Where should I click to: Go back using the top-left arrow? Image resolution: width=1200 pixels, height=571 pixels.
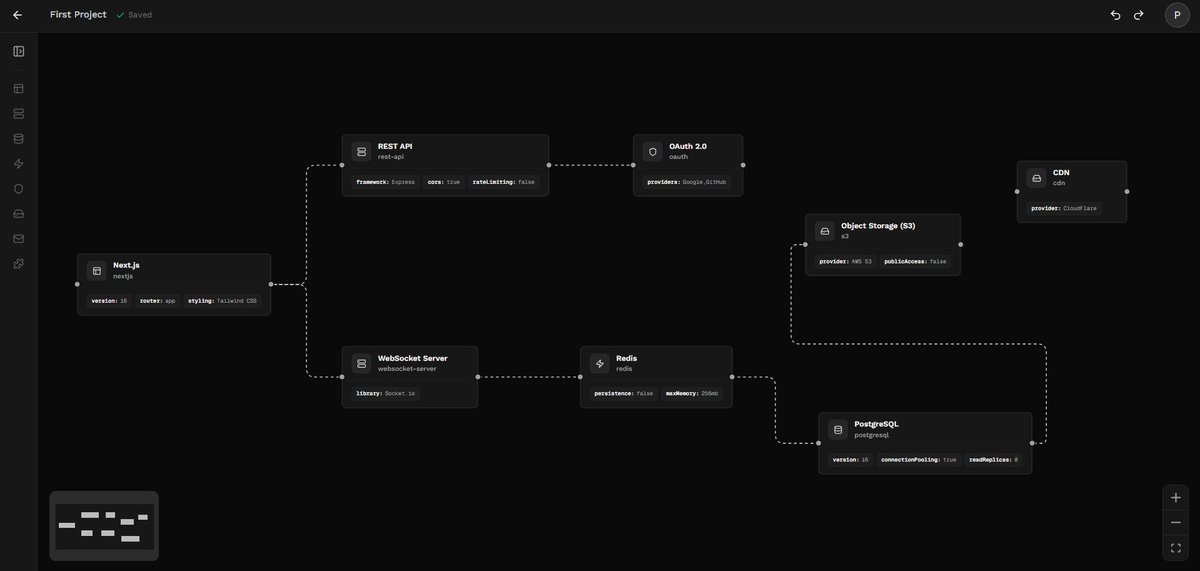tap(17, 15)
